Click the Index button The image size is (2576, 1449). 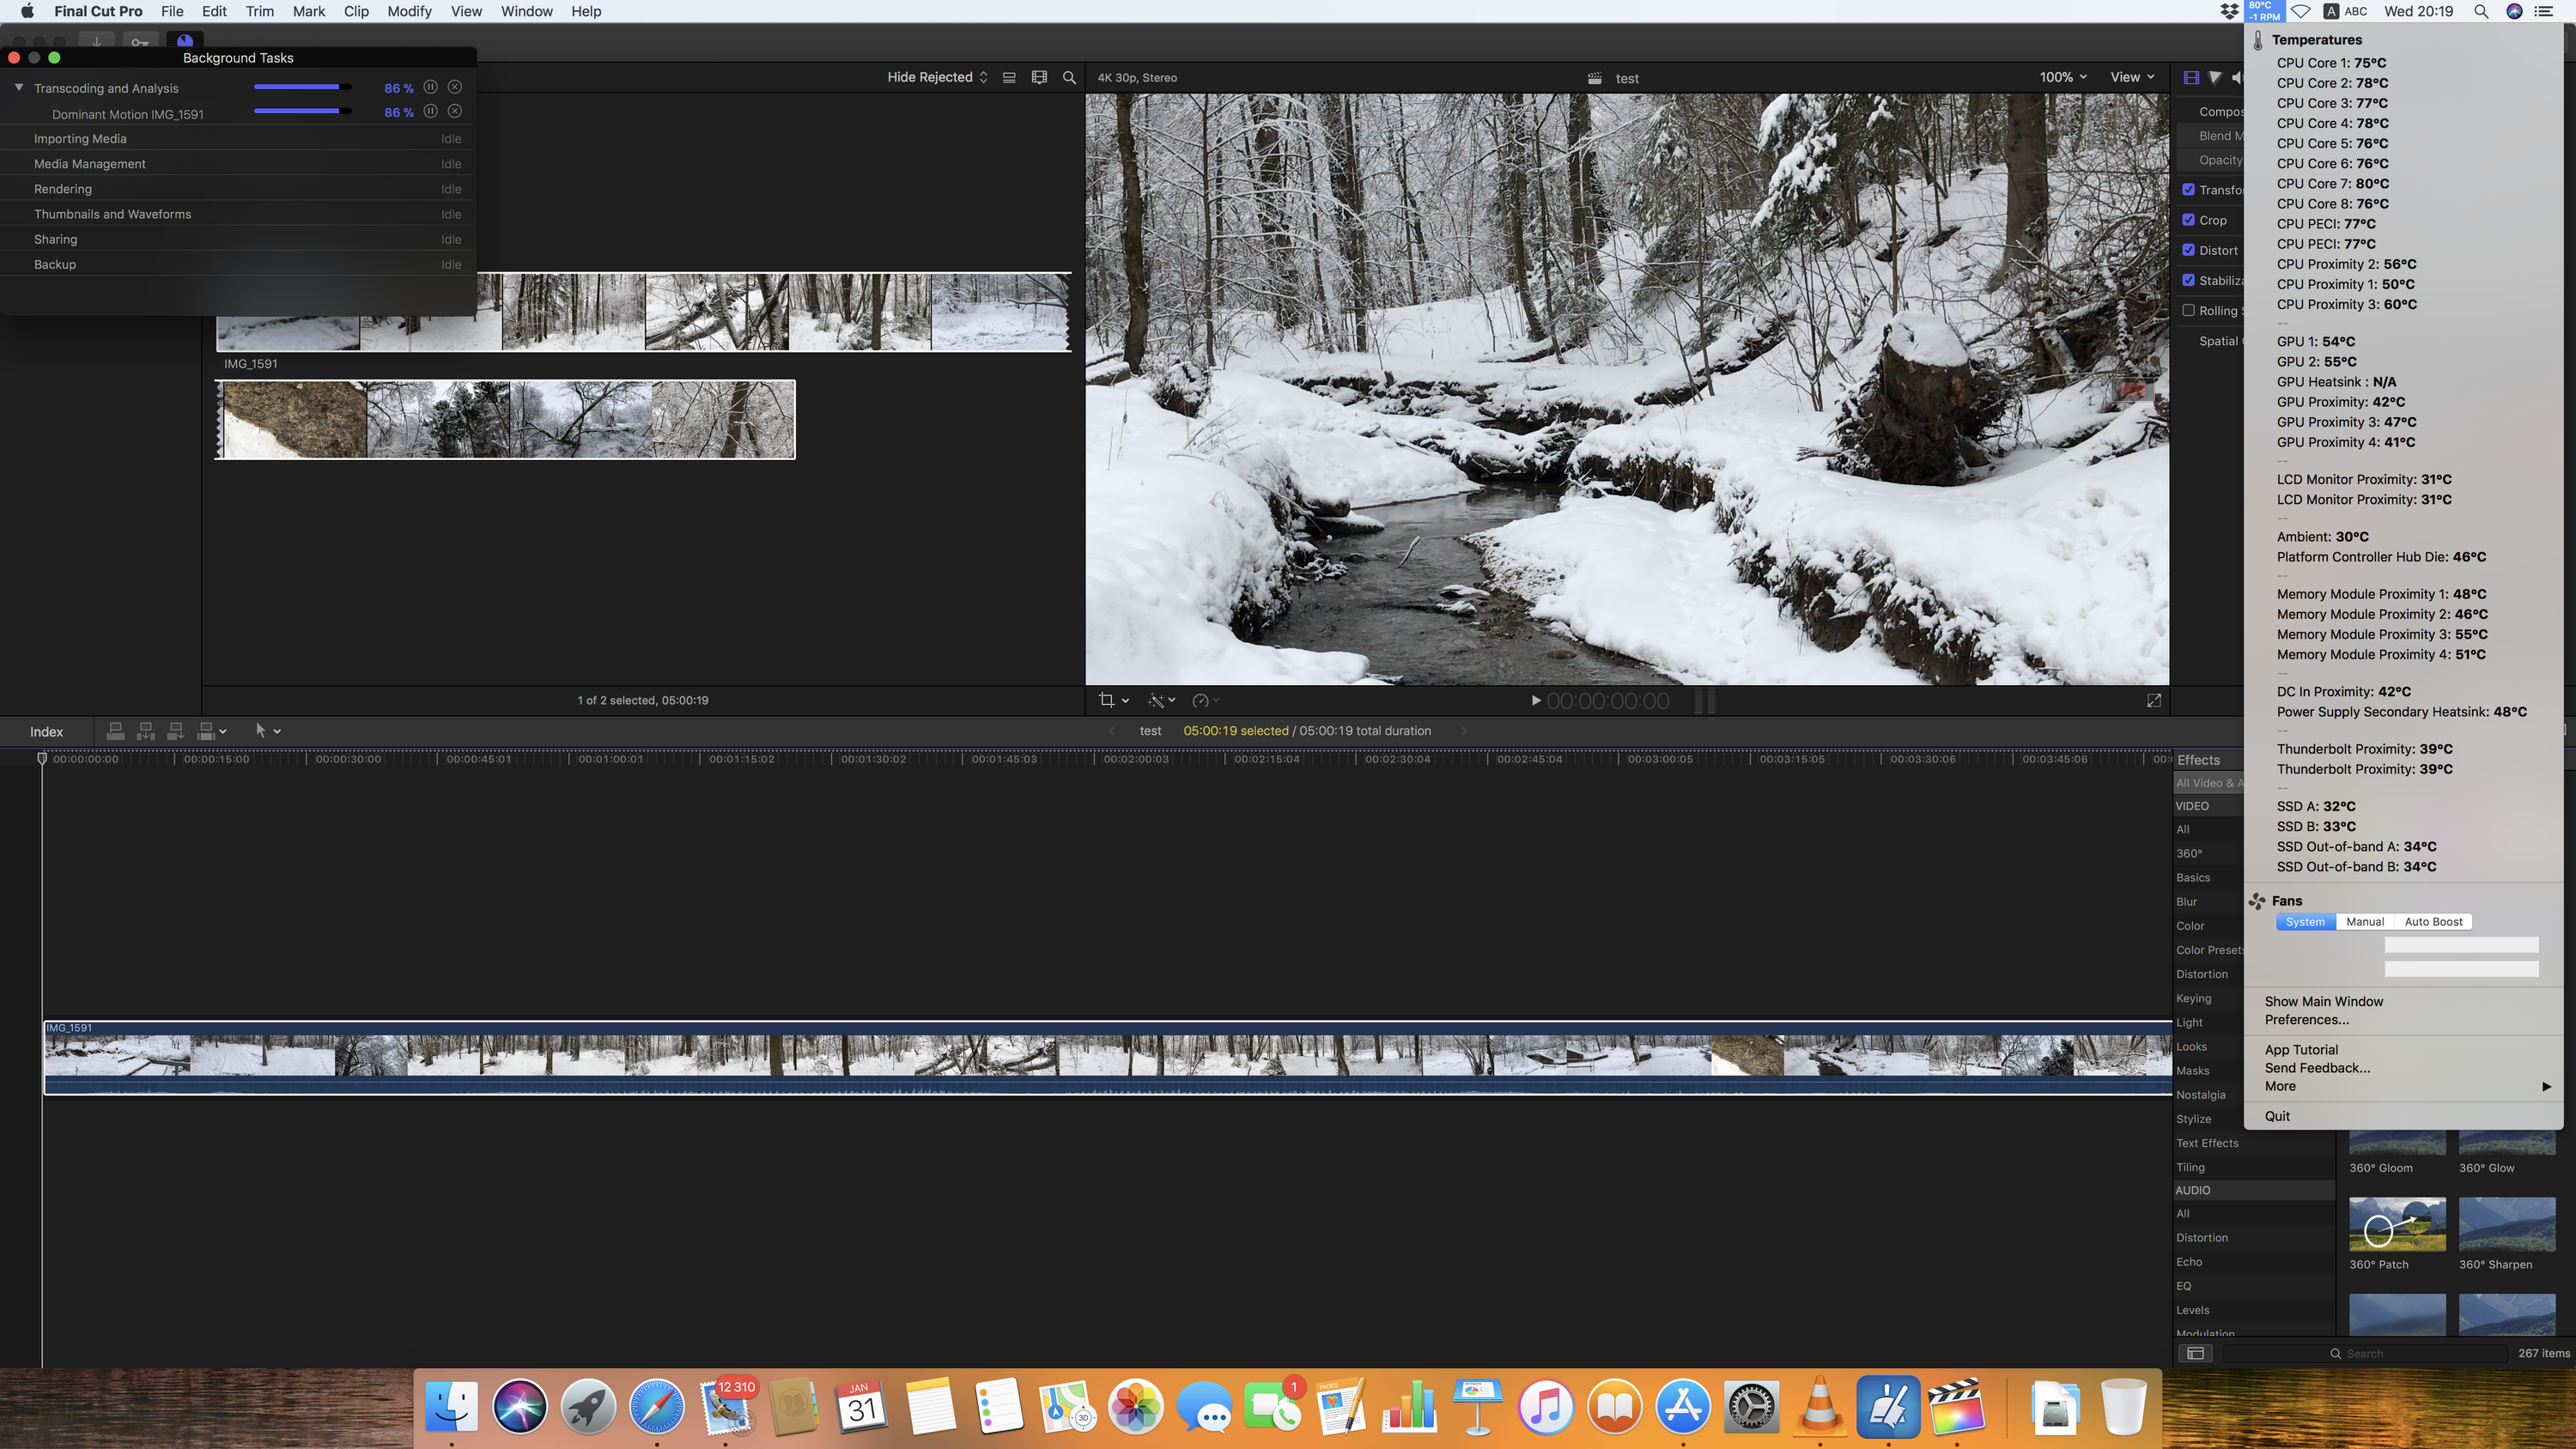click(46, 732)
